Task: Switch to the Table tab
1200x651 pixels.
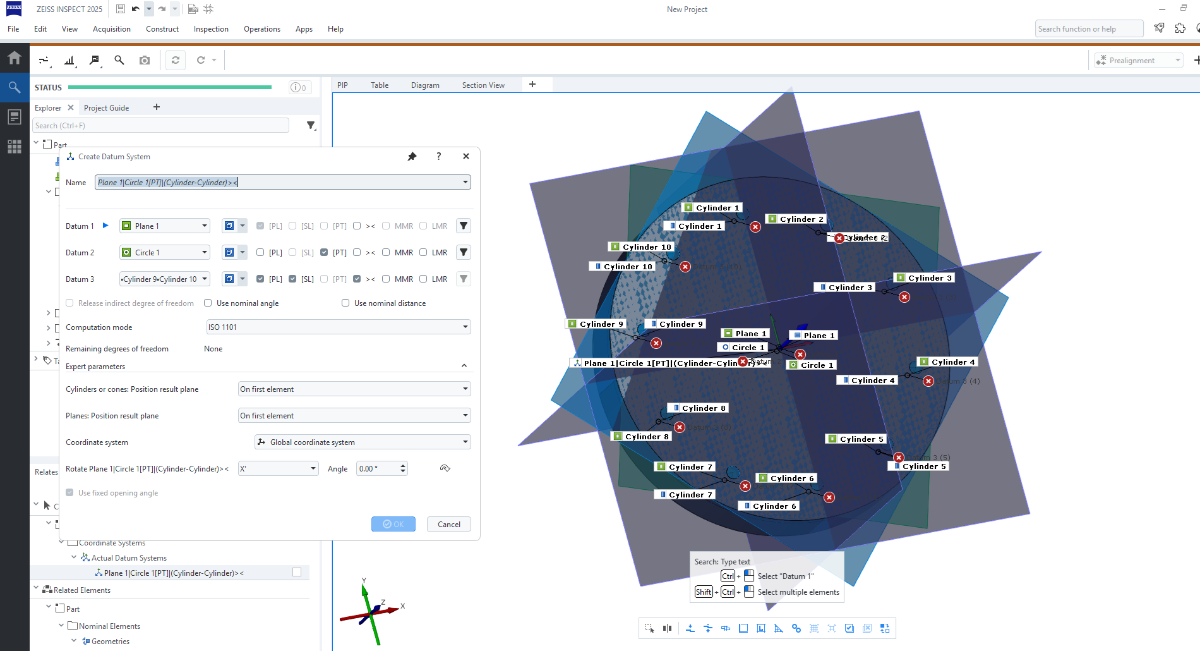Action: tap(380, 85)
